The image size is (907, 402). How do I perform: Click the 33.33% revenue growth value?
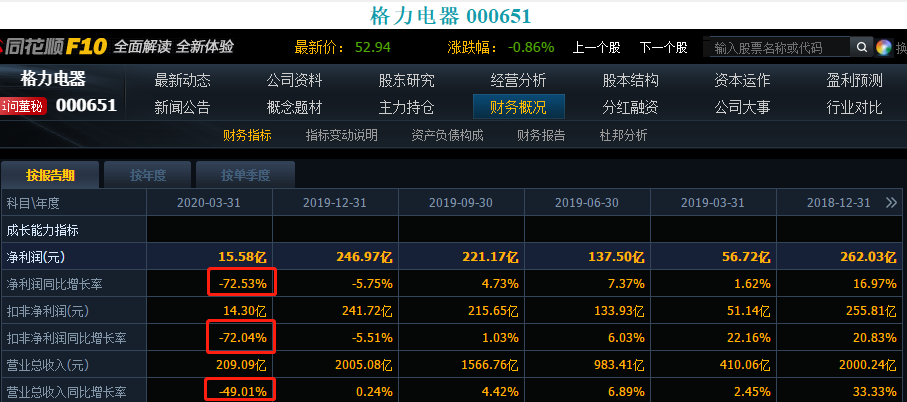click(x=875, y=392)
